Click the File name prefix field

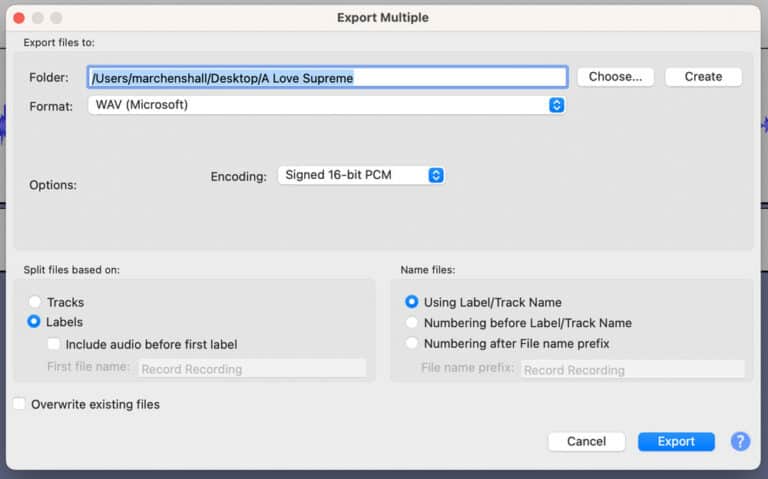pos(632,369)
